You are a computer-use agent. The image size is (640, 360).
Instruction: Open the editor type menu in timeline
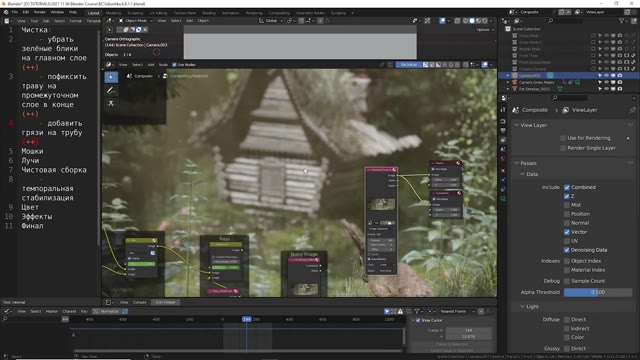7,311
